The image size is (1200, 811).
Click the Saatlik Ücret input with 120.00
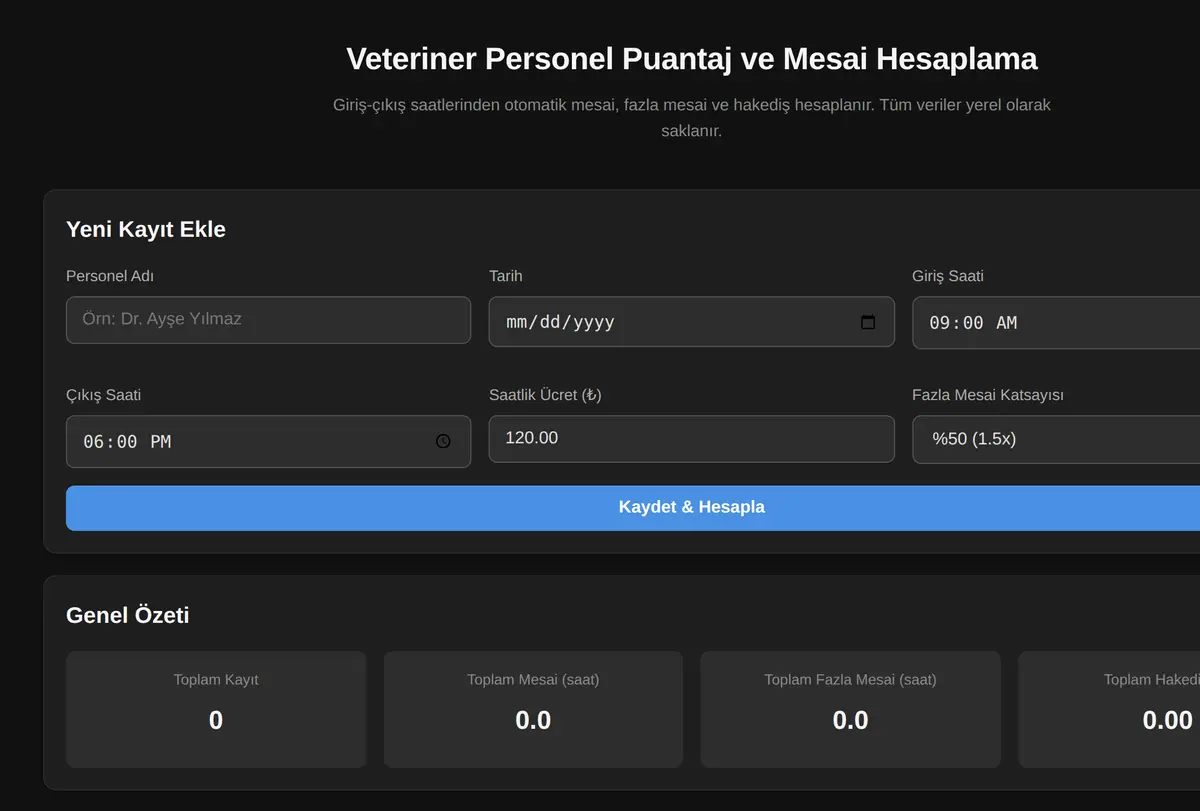[691, 439]
